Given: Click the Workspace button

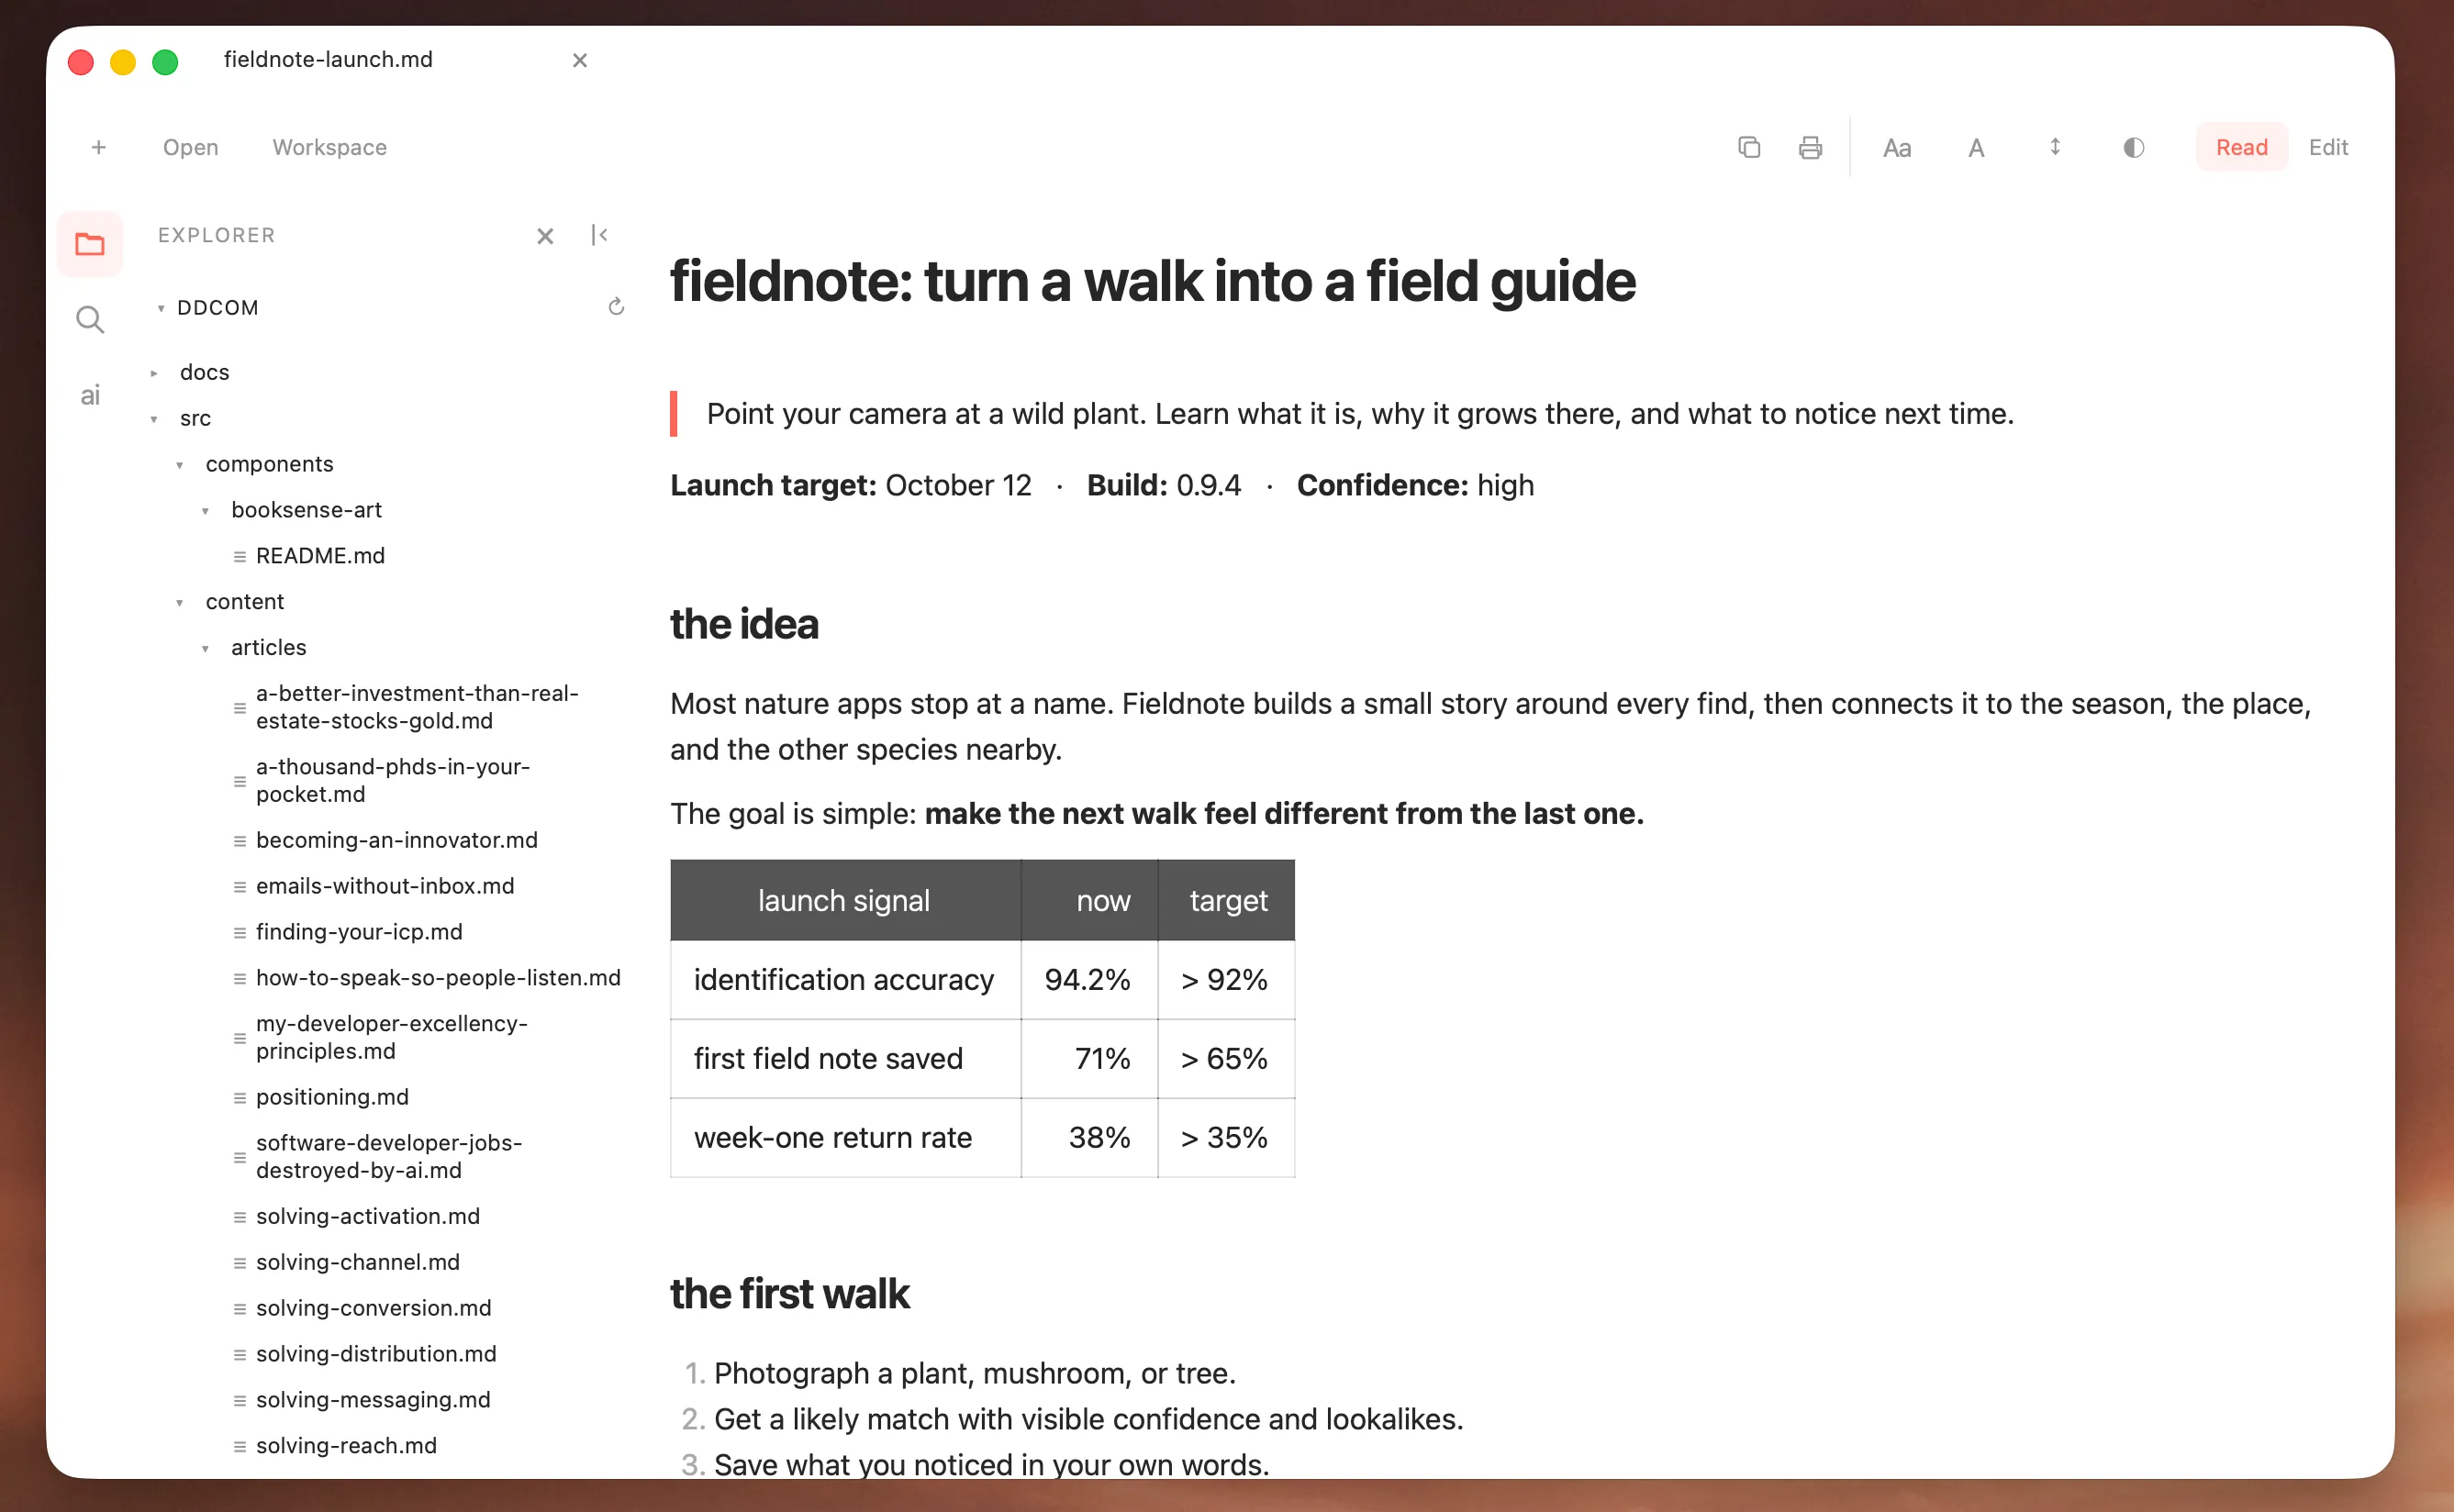Looking at the screenshot, I should 329,147.
